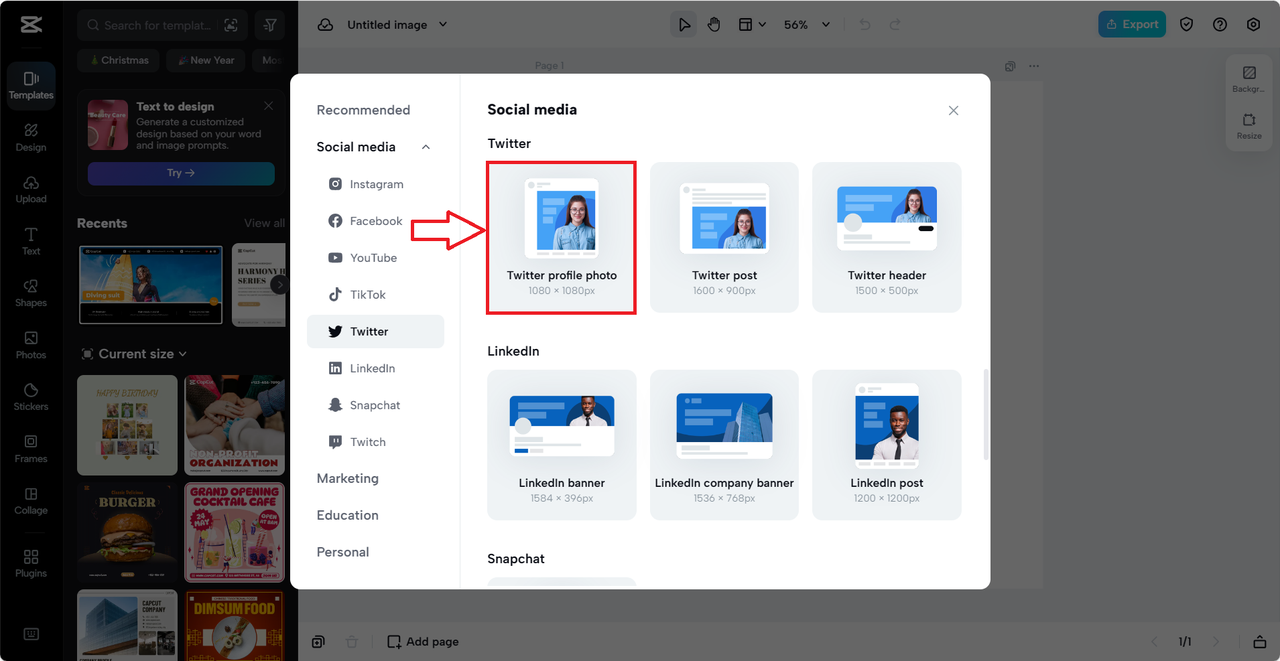Open the layout view dropdown
Screen dimensions: 1280x661
tap(752, 25)
